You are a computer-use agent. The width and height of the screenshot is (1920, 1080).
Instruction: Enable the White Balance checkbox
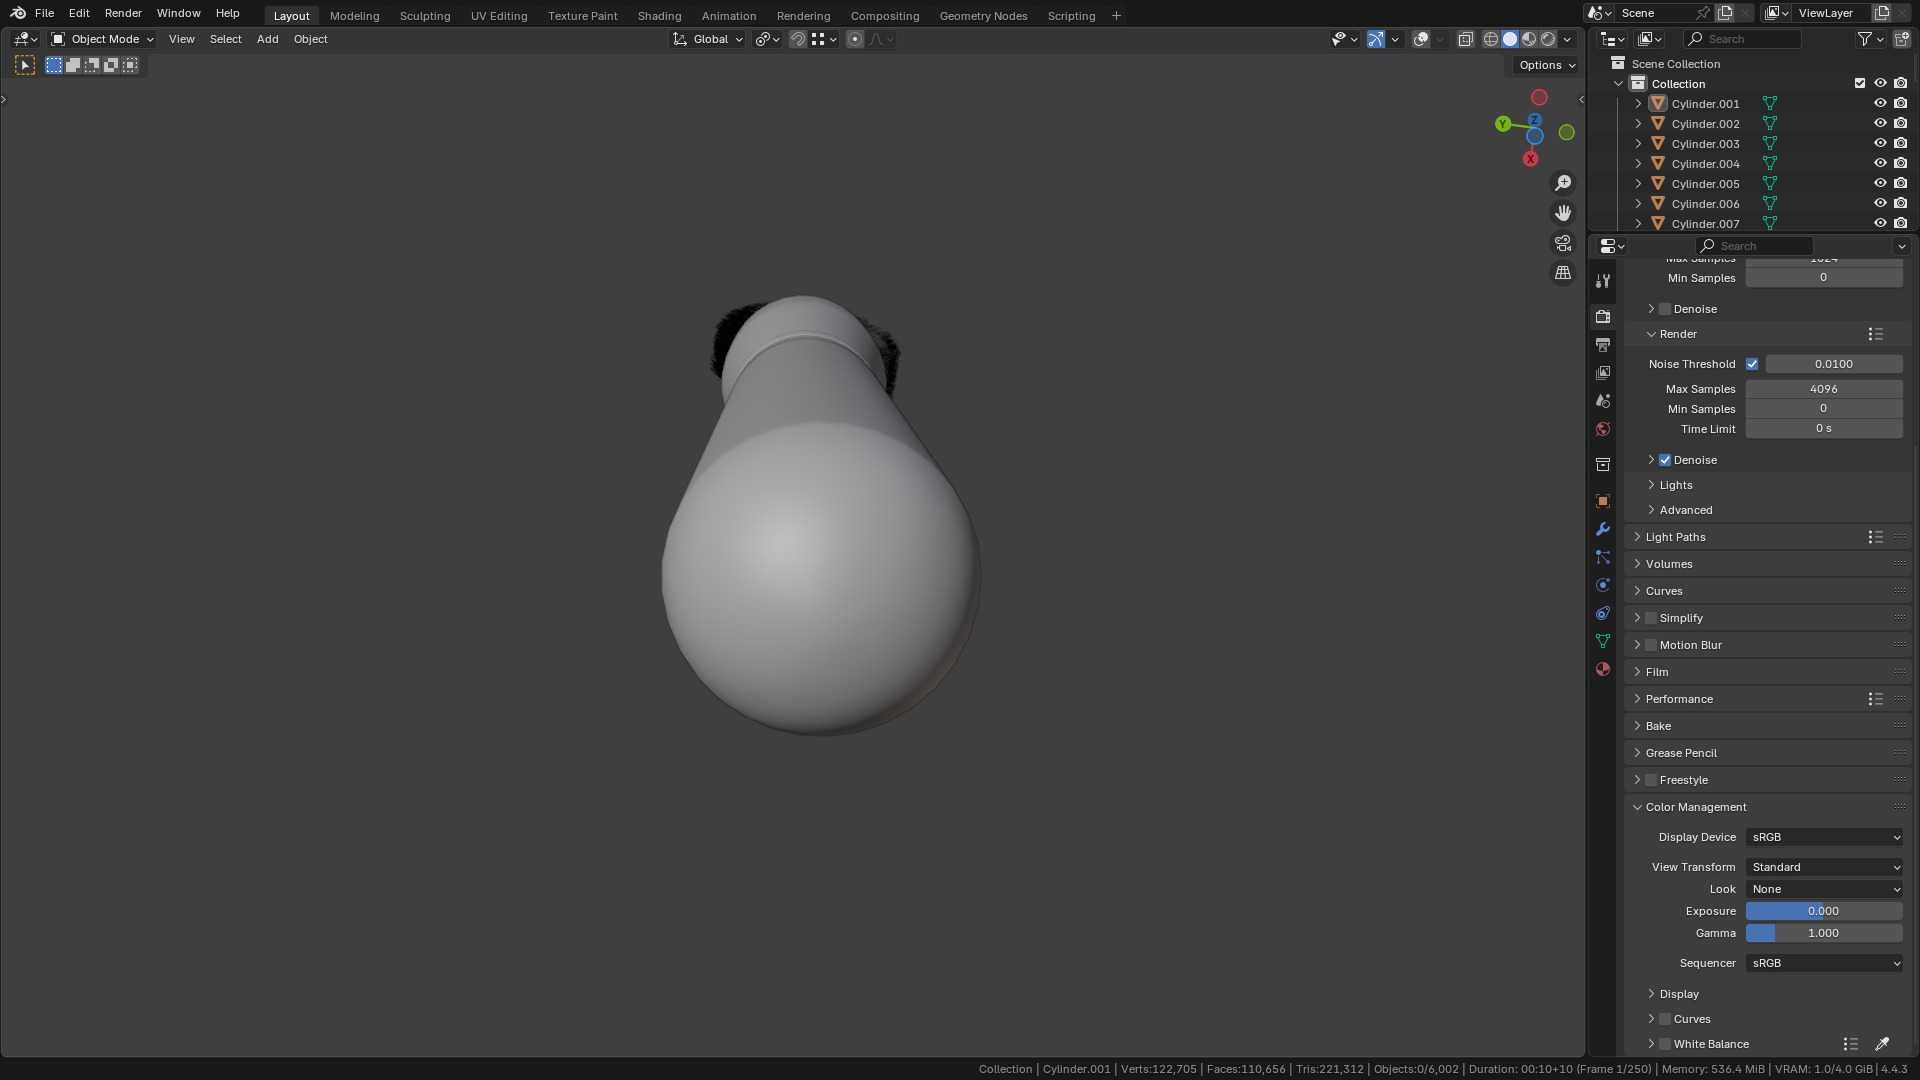1665,1044
